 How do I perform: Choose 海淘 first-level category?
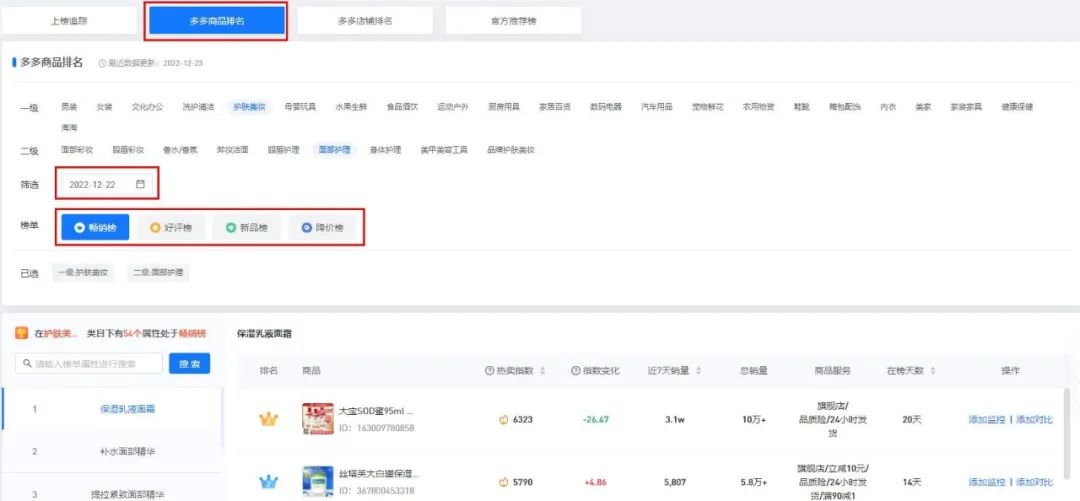(x=69, y=127)
